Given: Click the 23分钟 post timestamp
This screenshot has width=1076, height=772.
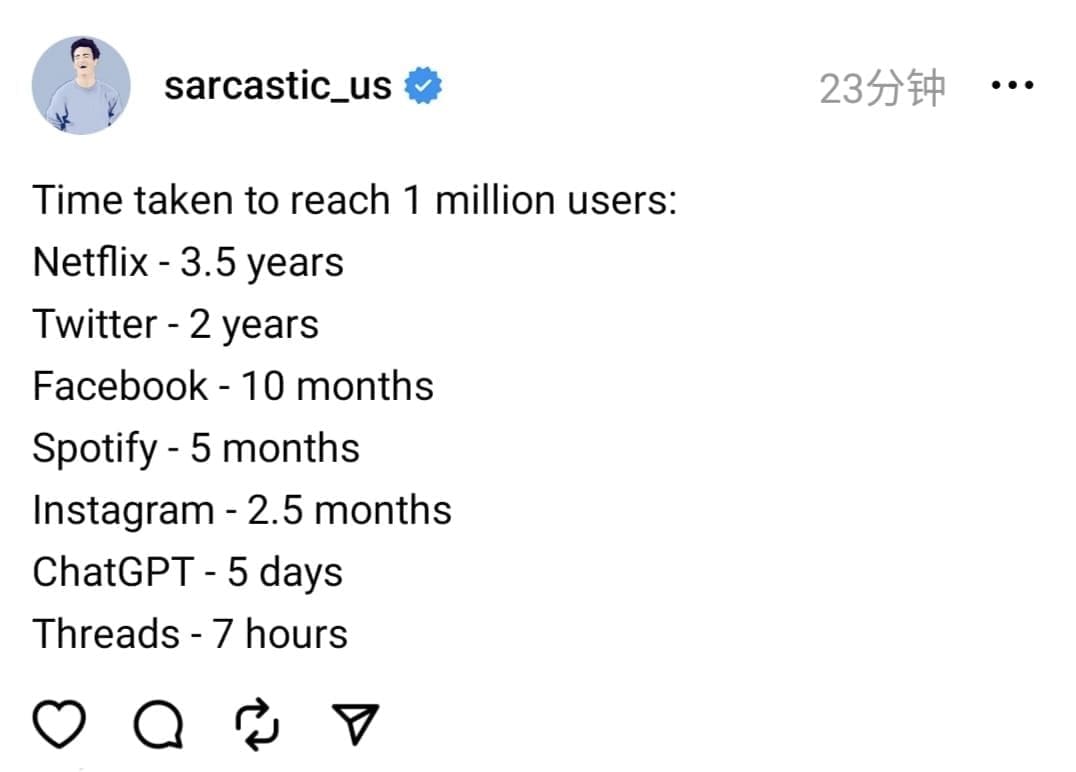Looking at the screenshot, I should [882, 89].
